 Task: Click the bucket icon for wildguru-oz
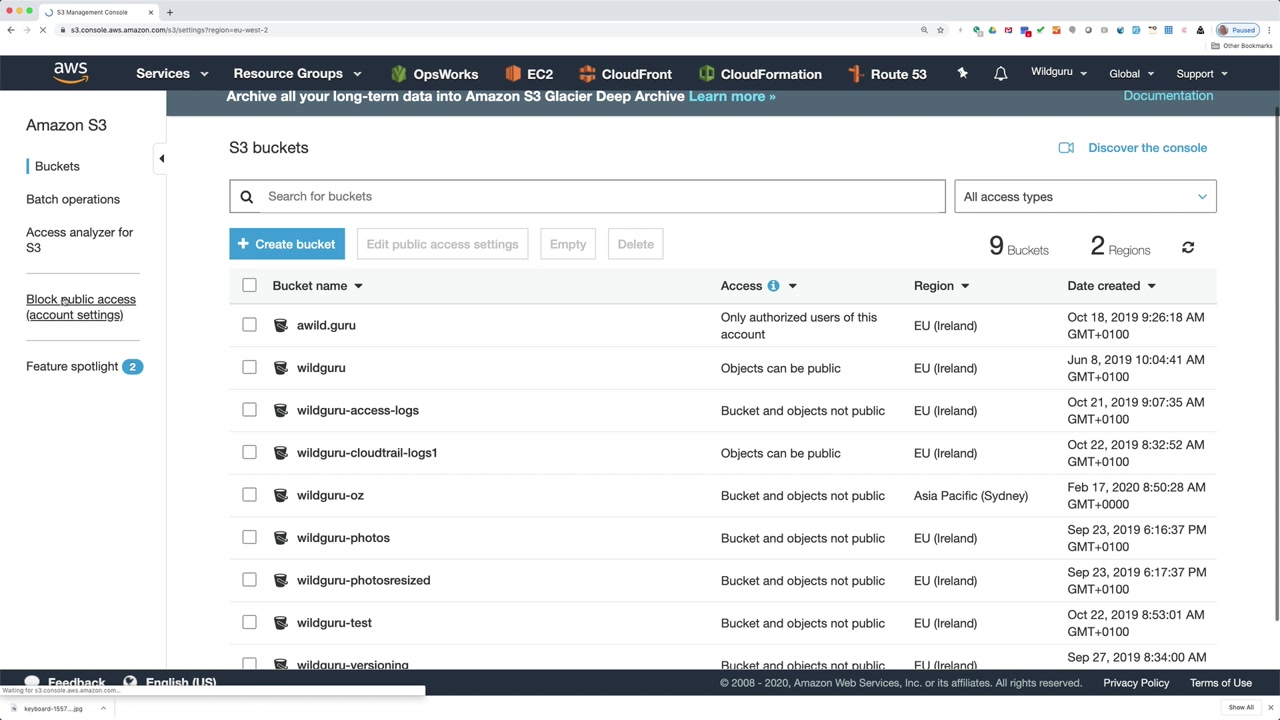[x=280, y=495]
